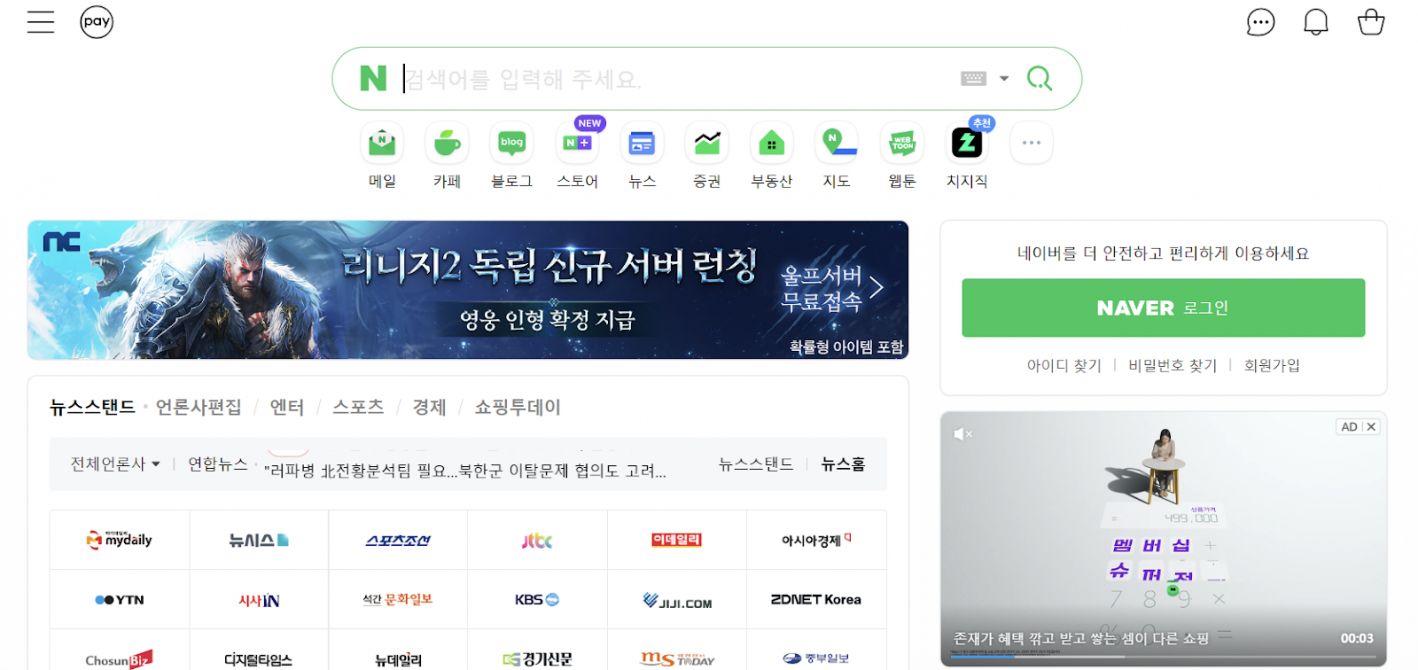1418x670 pixels.
Task: Open mydaily press logo
Action: pos(119,540)
